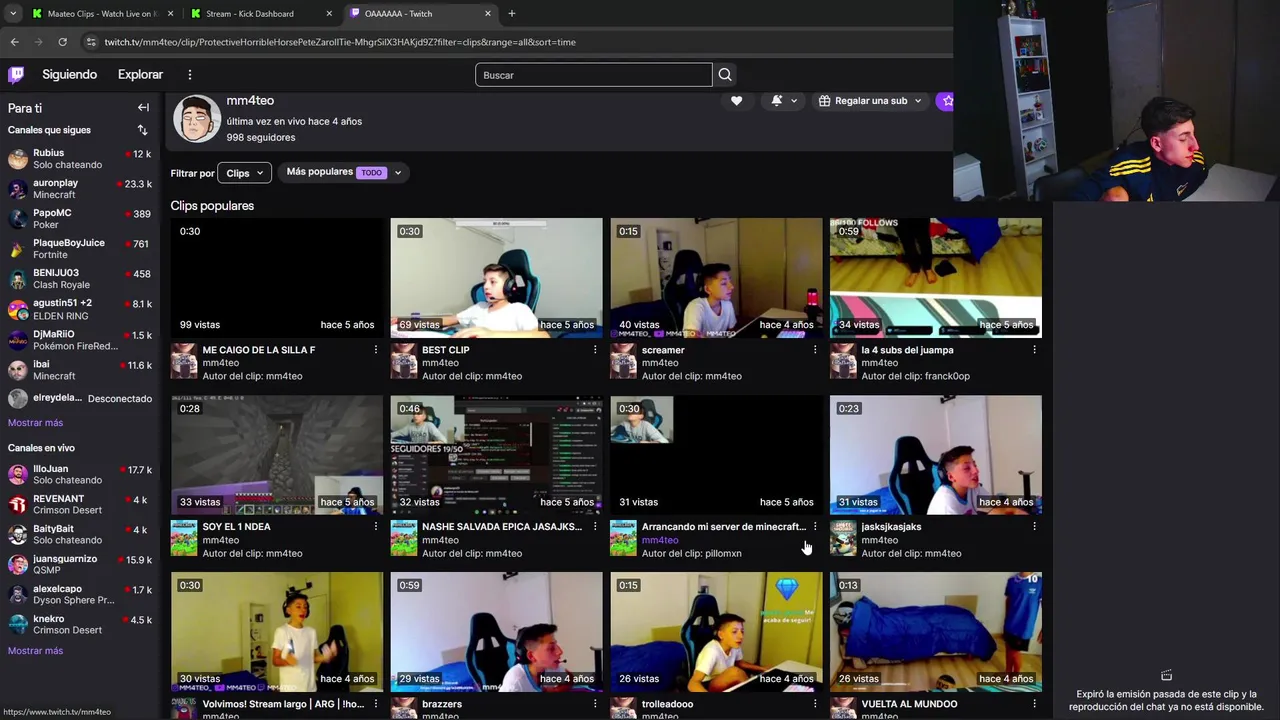Open alexelcapo live channel in sidebar
Screen dimensions: 1280x720
80,595
